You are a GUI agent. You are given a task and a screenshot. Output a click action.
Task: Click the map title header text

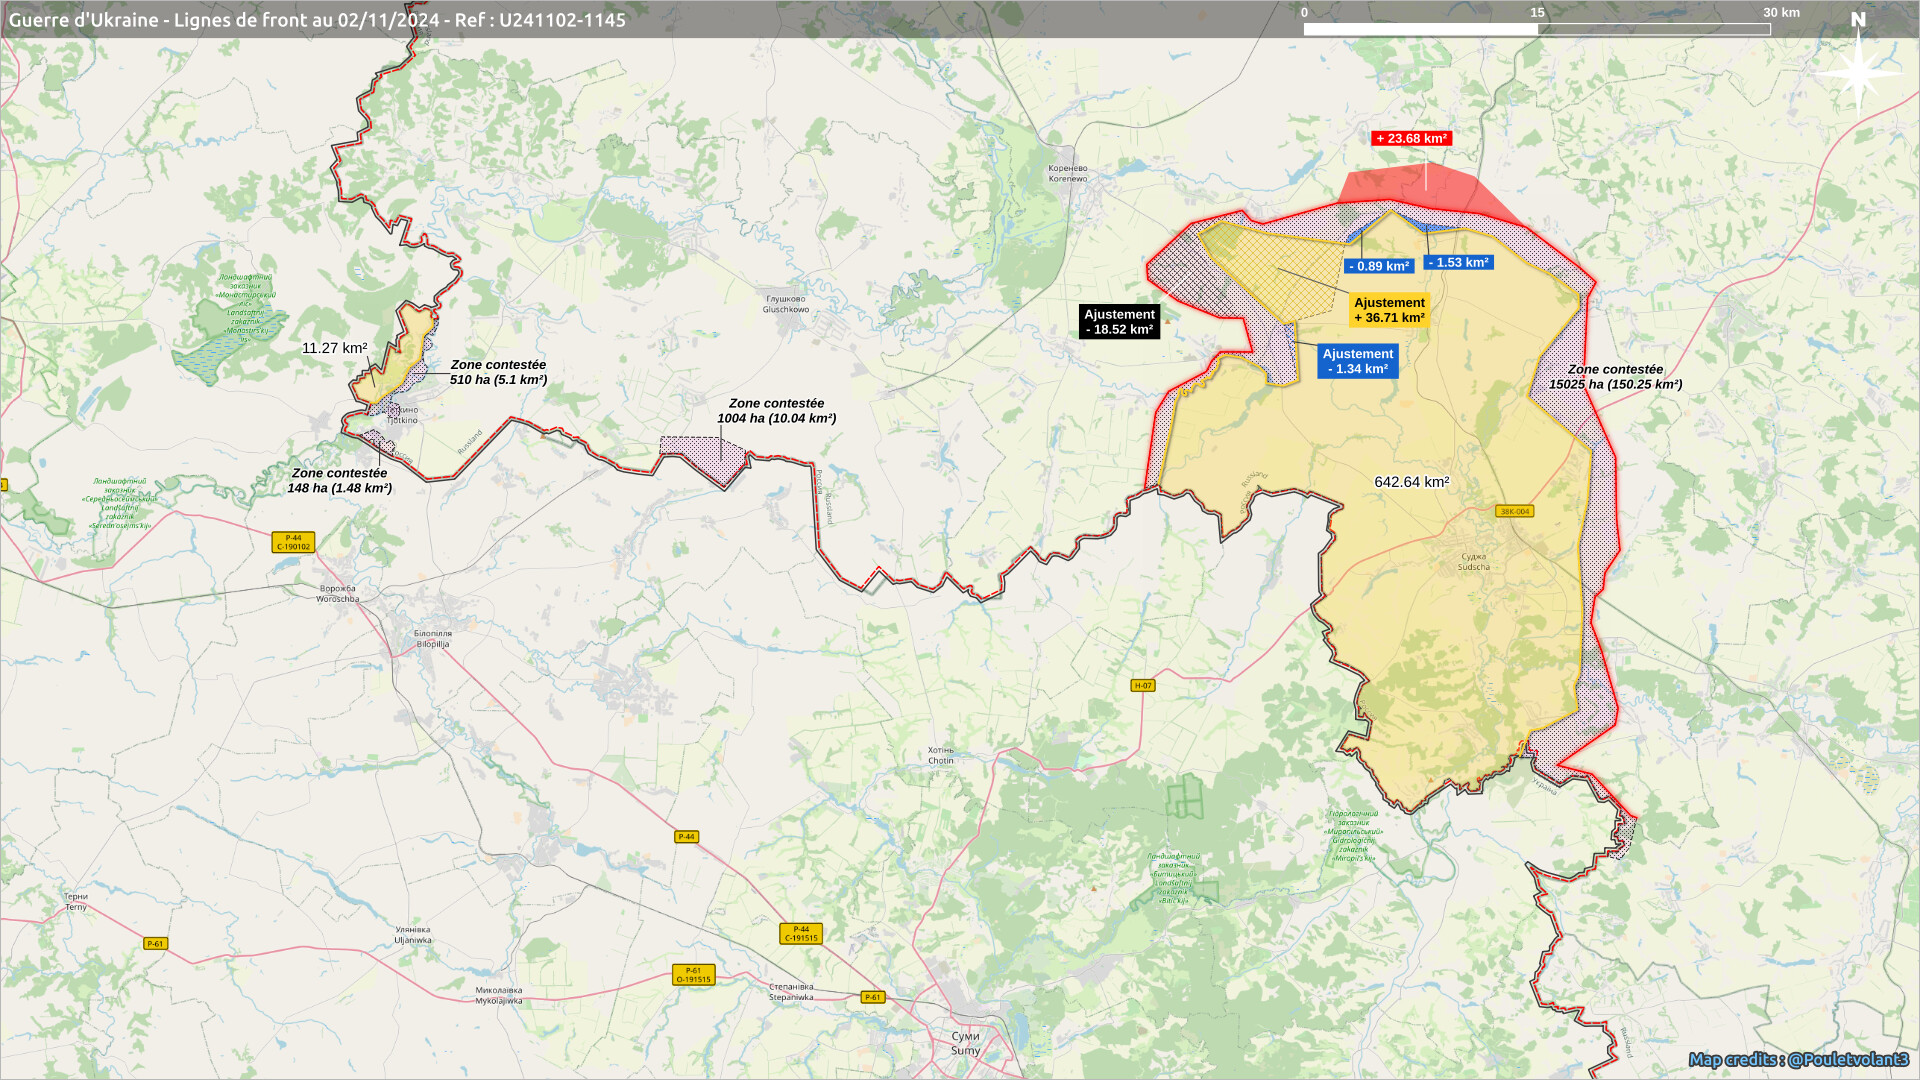317,20
